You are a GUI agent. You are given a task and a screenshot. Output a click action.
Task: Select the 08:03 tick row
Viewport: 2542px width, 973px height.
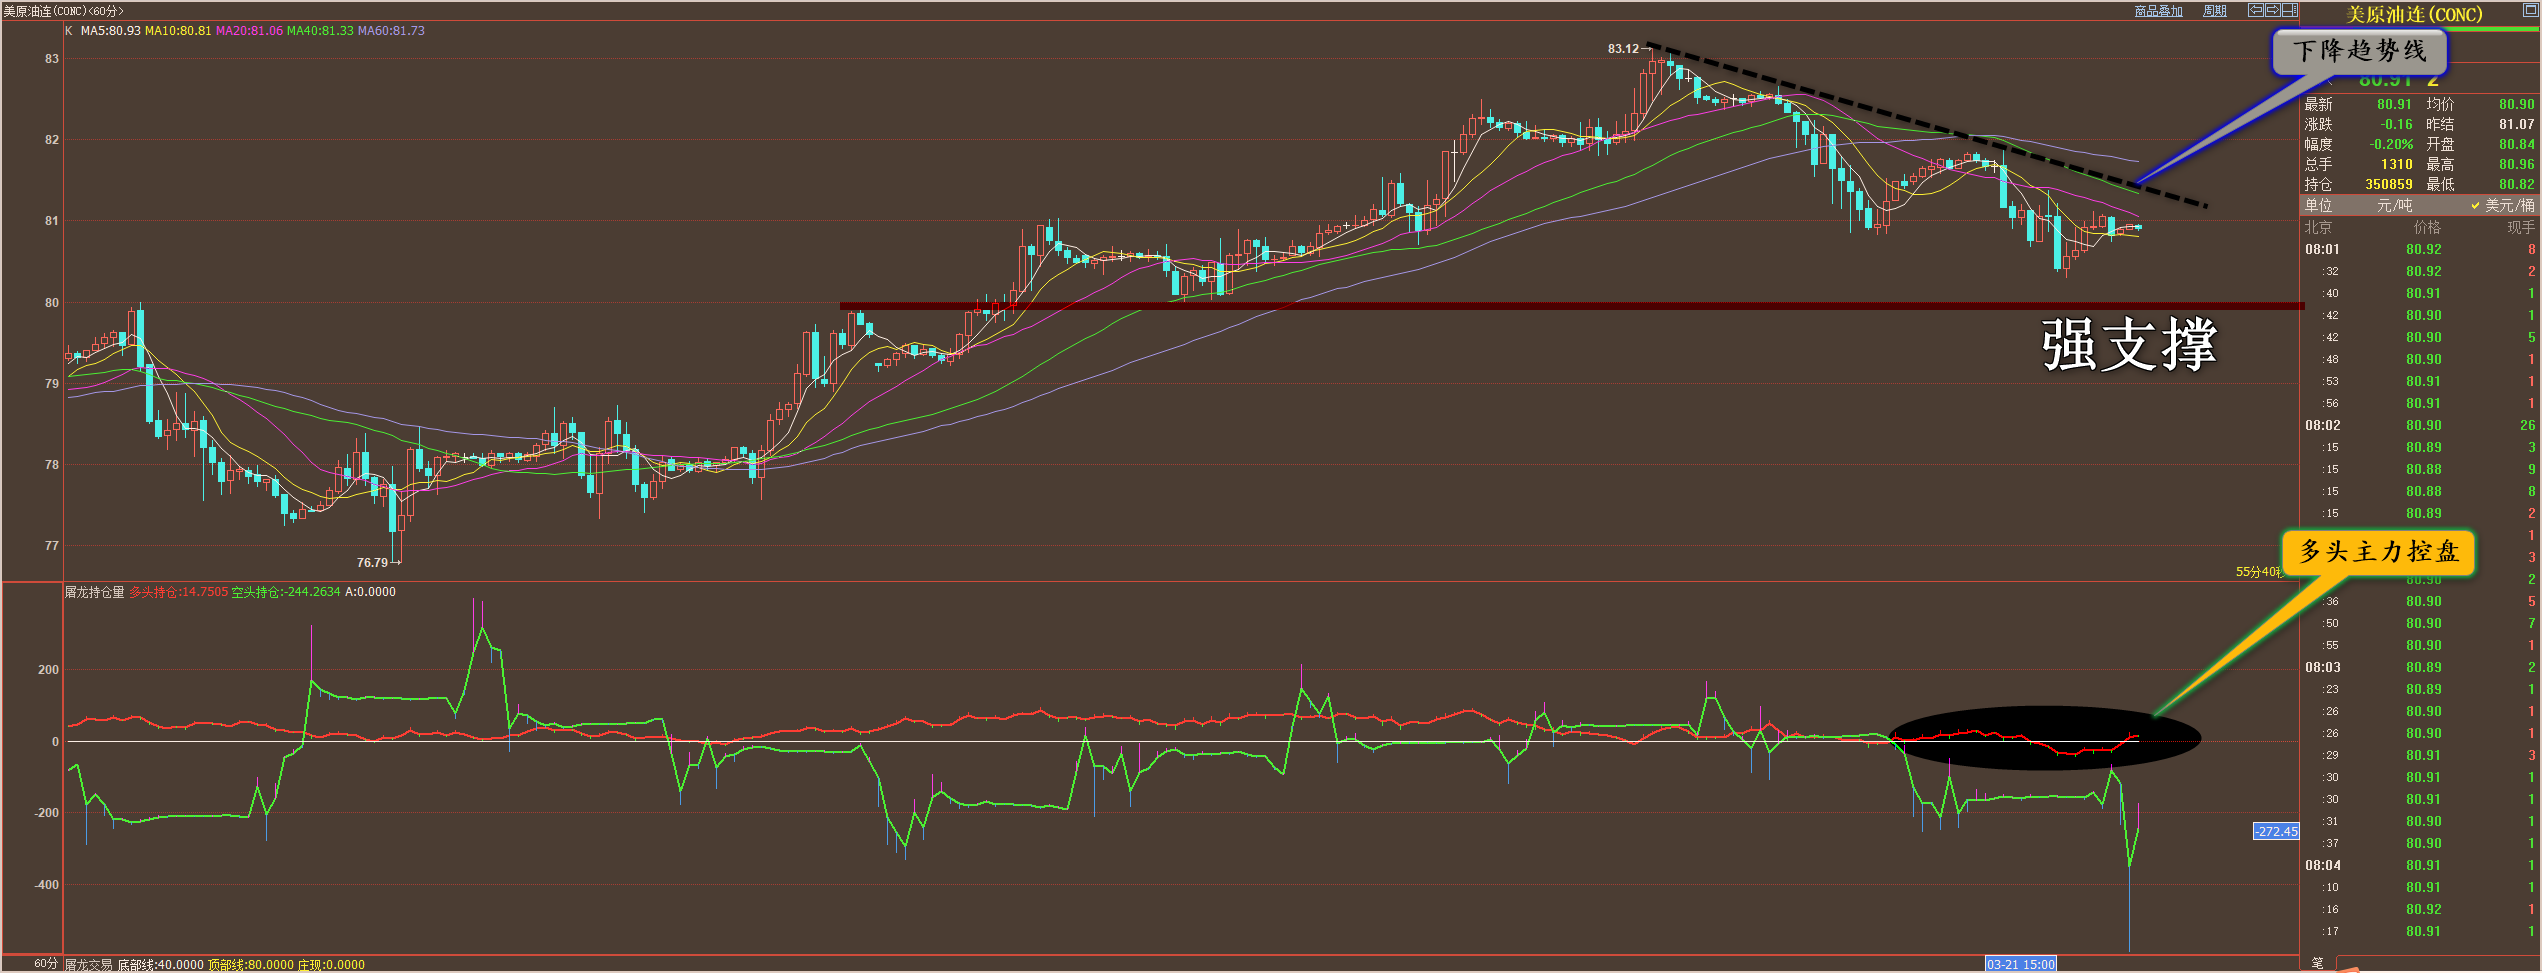coord(2420,667)
